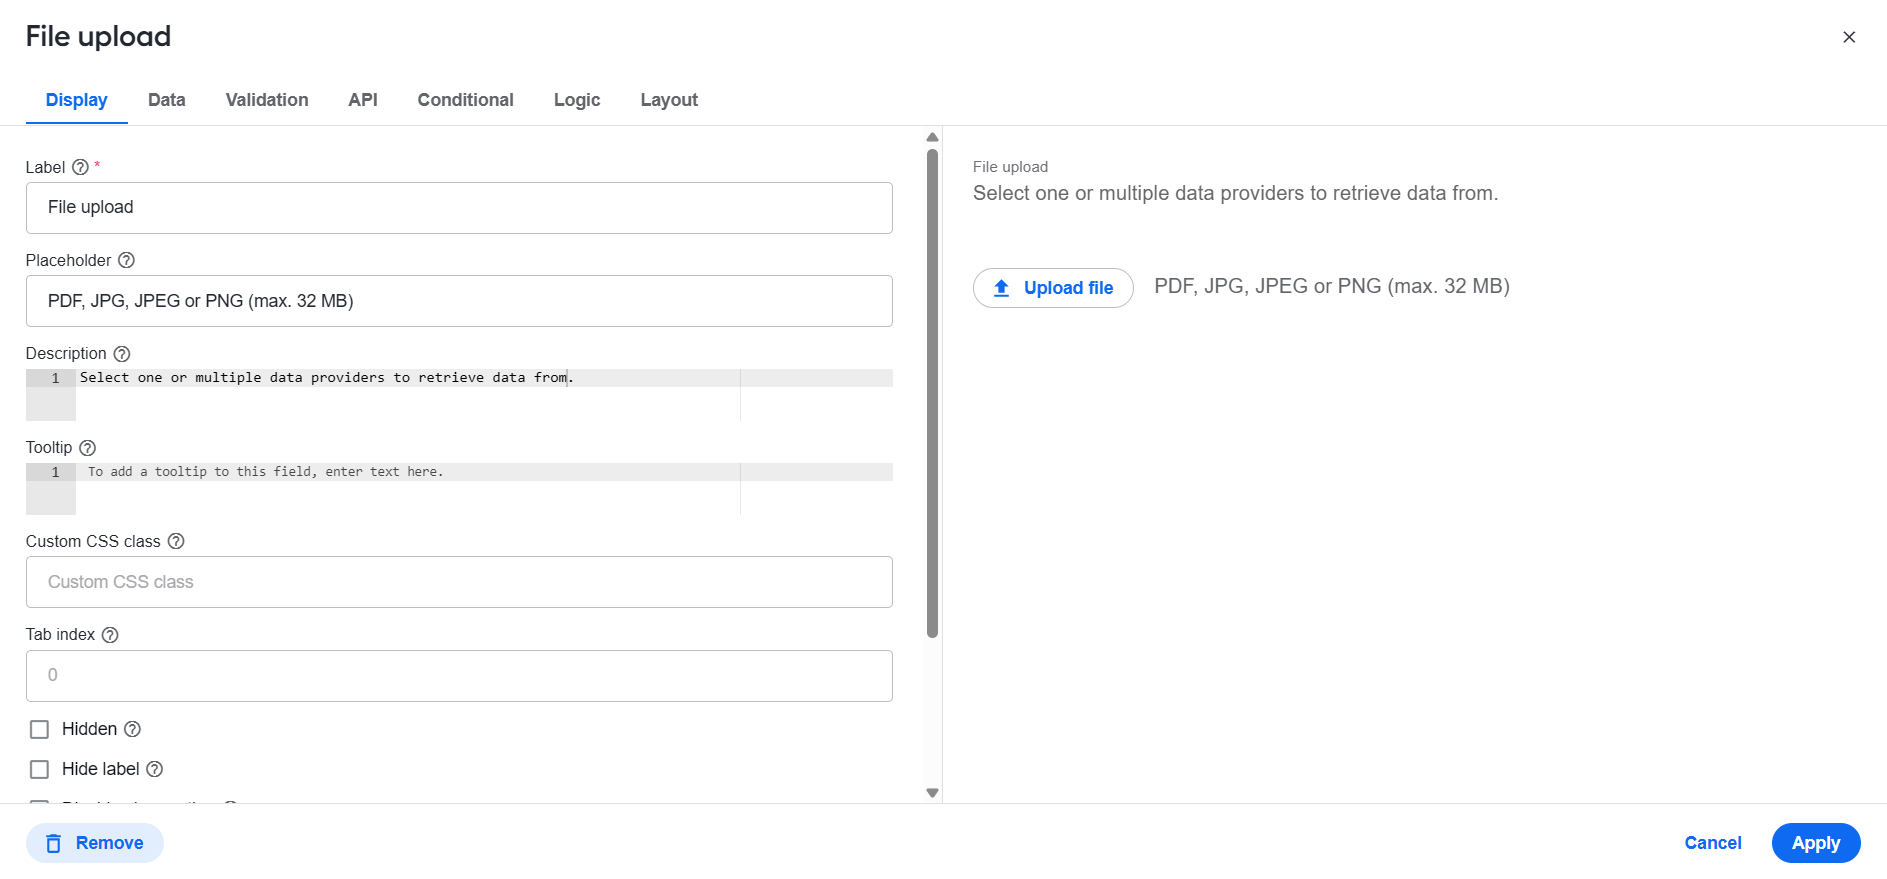Click the scroll down arrow of settings panel
The width and height of the screenshot is (1887, 879).
(932, 793)
